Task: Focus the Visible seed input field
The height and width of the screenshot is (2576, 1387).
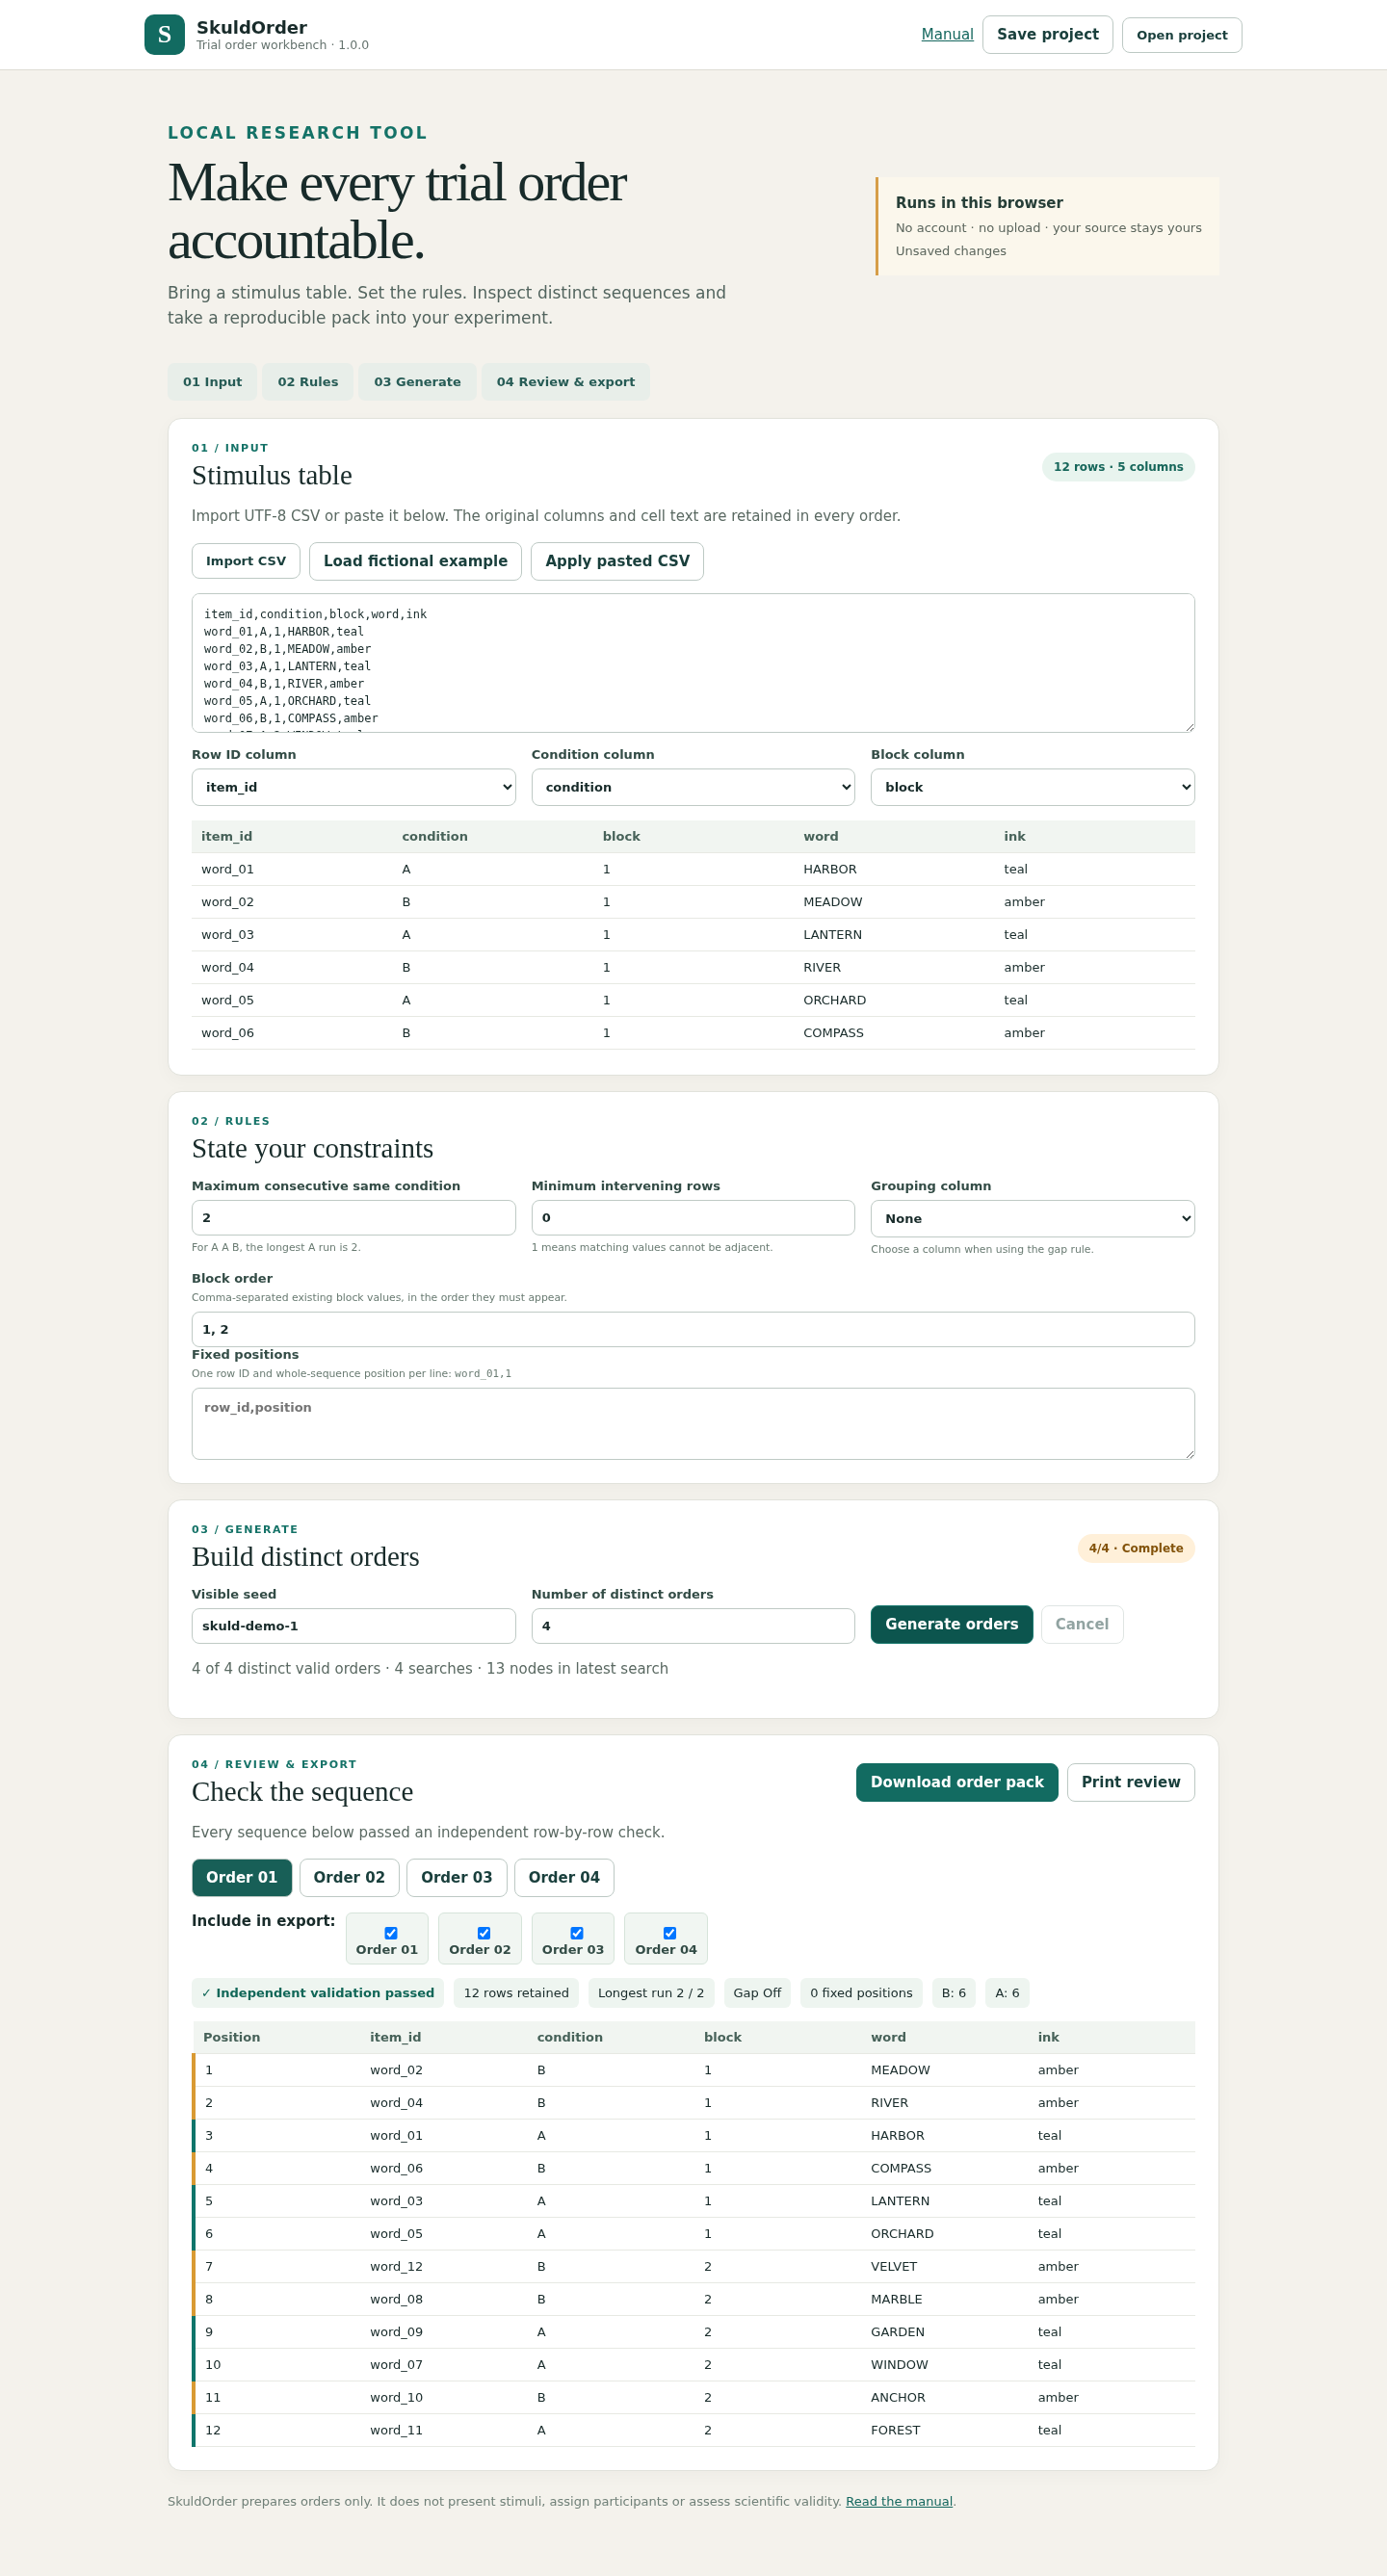Action: (x=354, y=1626)
